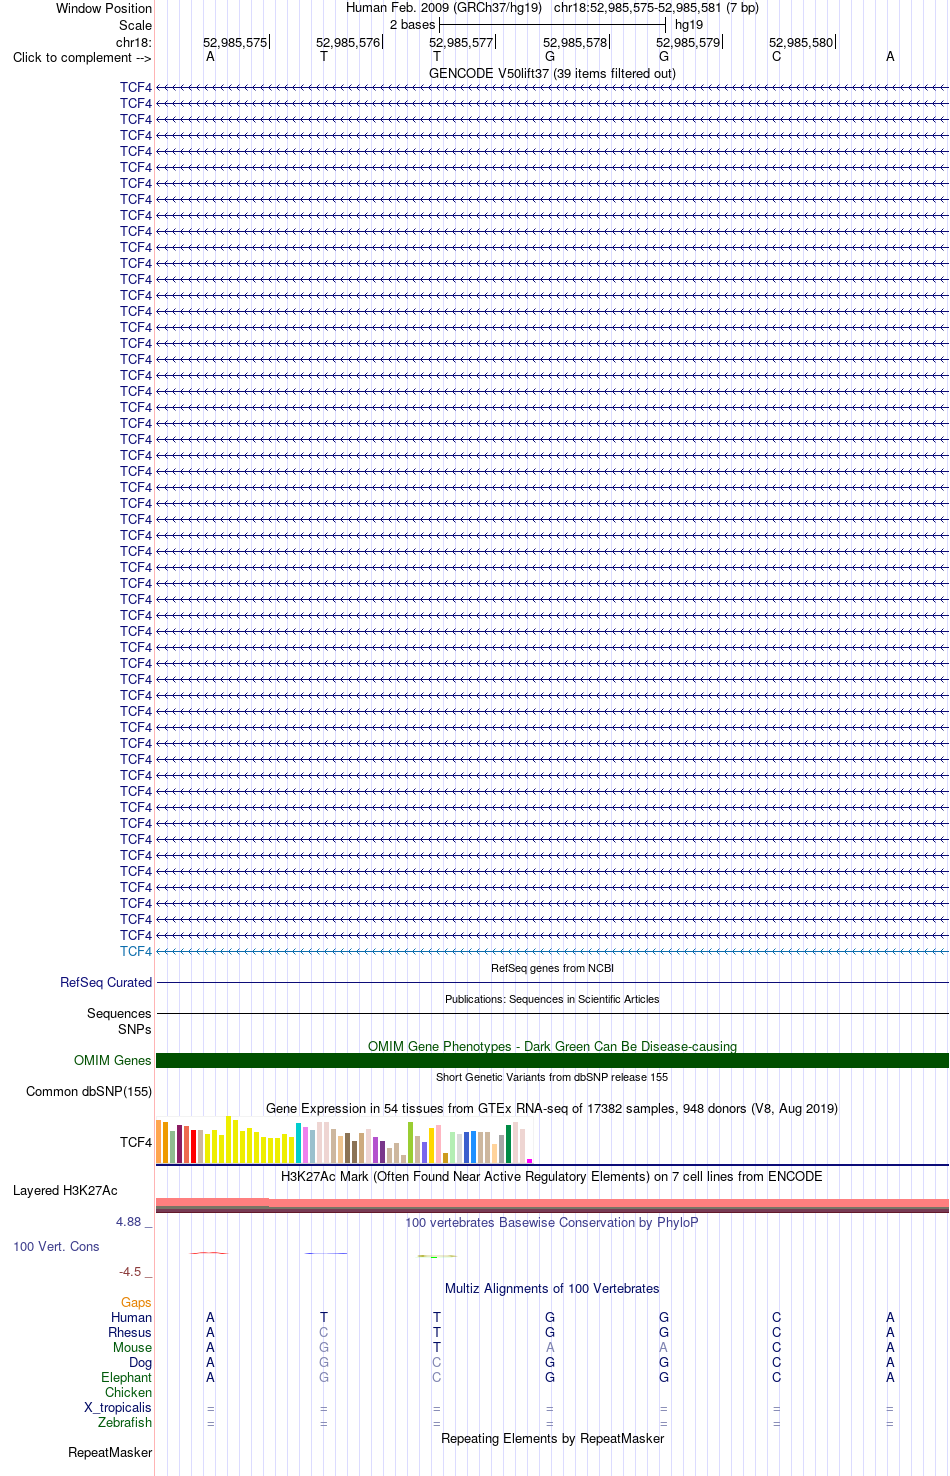Click the 'Window Position' ruler label

tap(104, 8)
